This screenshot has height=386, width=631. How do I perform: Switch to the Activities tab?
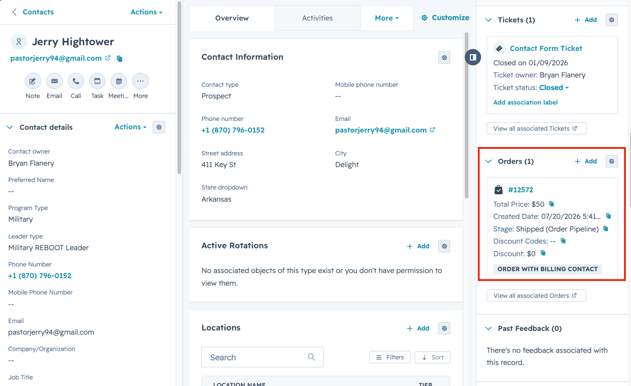tap(318, 18)
